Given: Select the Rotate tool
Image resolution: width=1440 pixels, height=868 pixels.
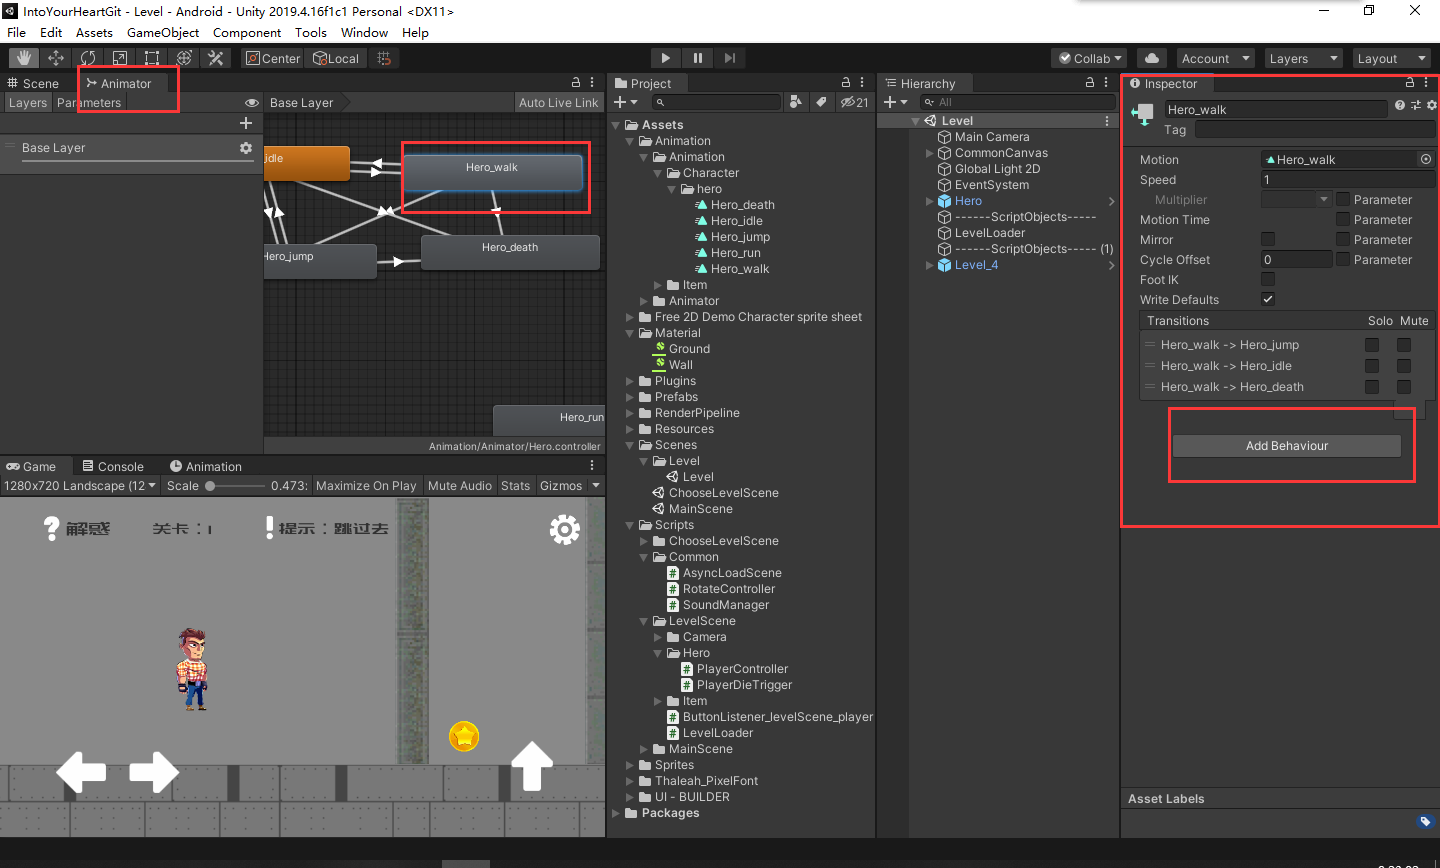Looking at the screenshot, I should pyautogui.click(x=88, y=58).
